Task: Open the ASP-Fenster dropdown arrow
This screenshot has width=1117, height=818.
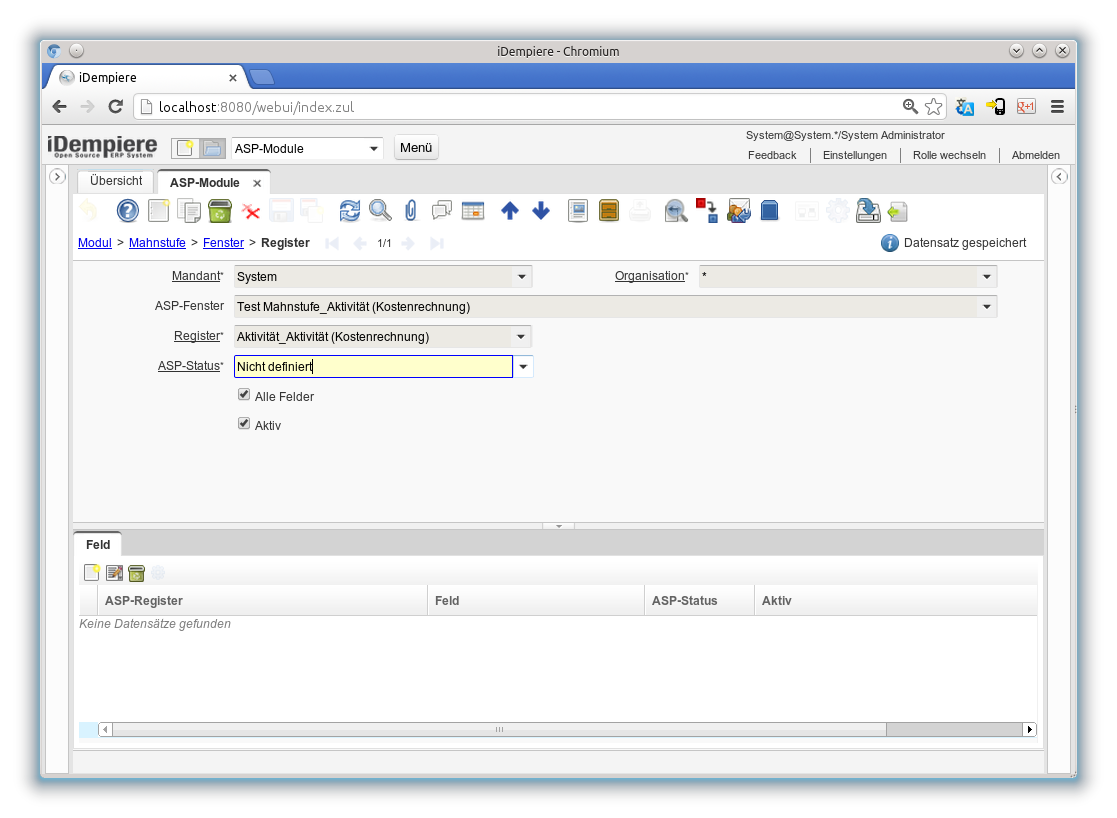Action: [986, 307]
